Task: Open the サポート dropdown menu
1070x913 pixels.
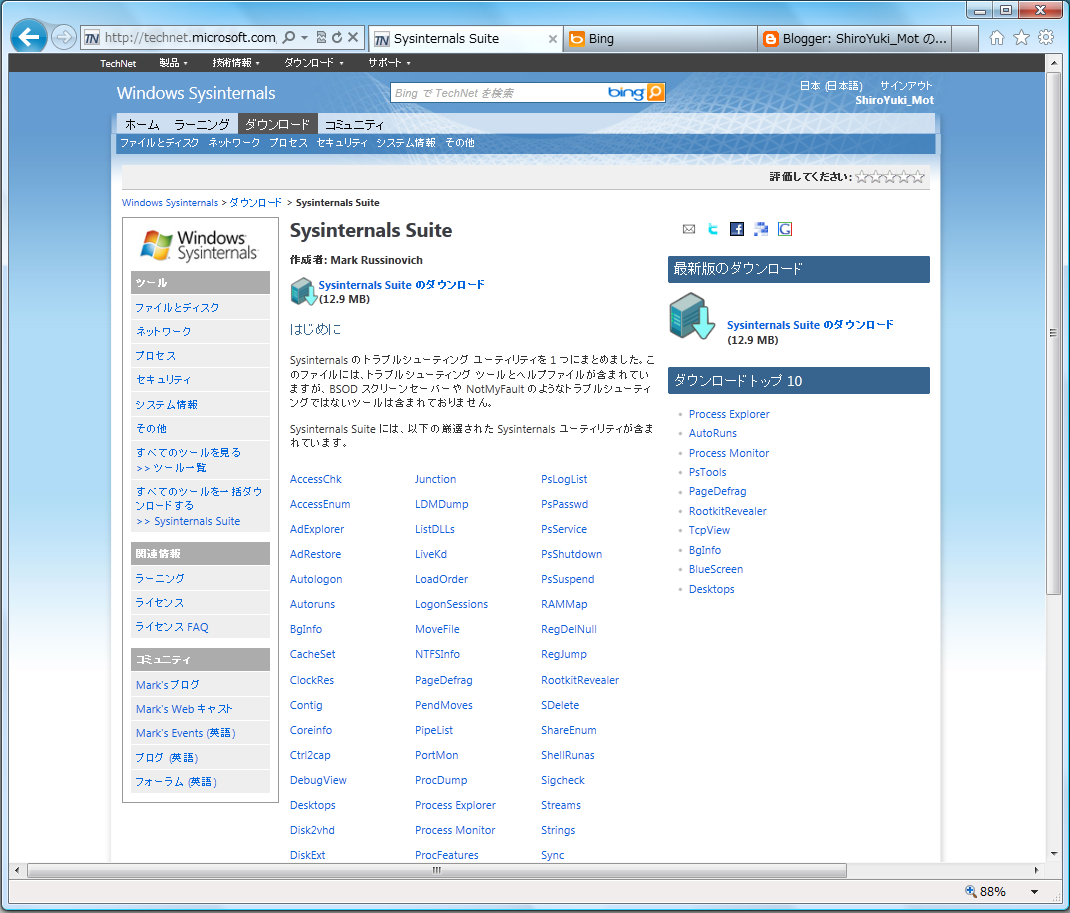Action: tap(385, 61)
